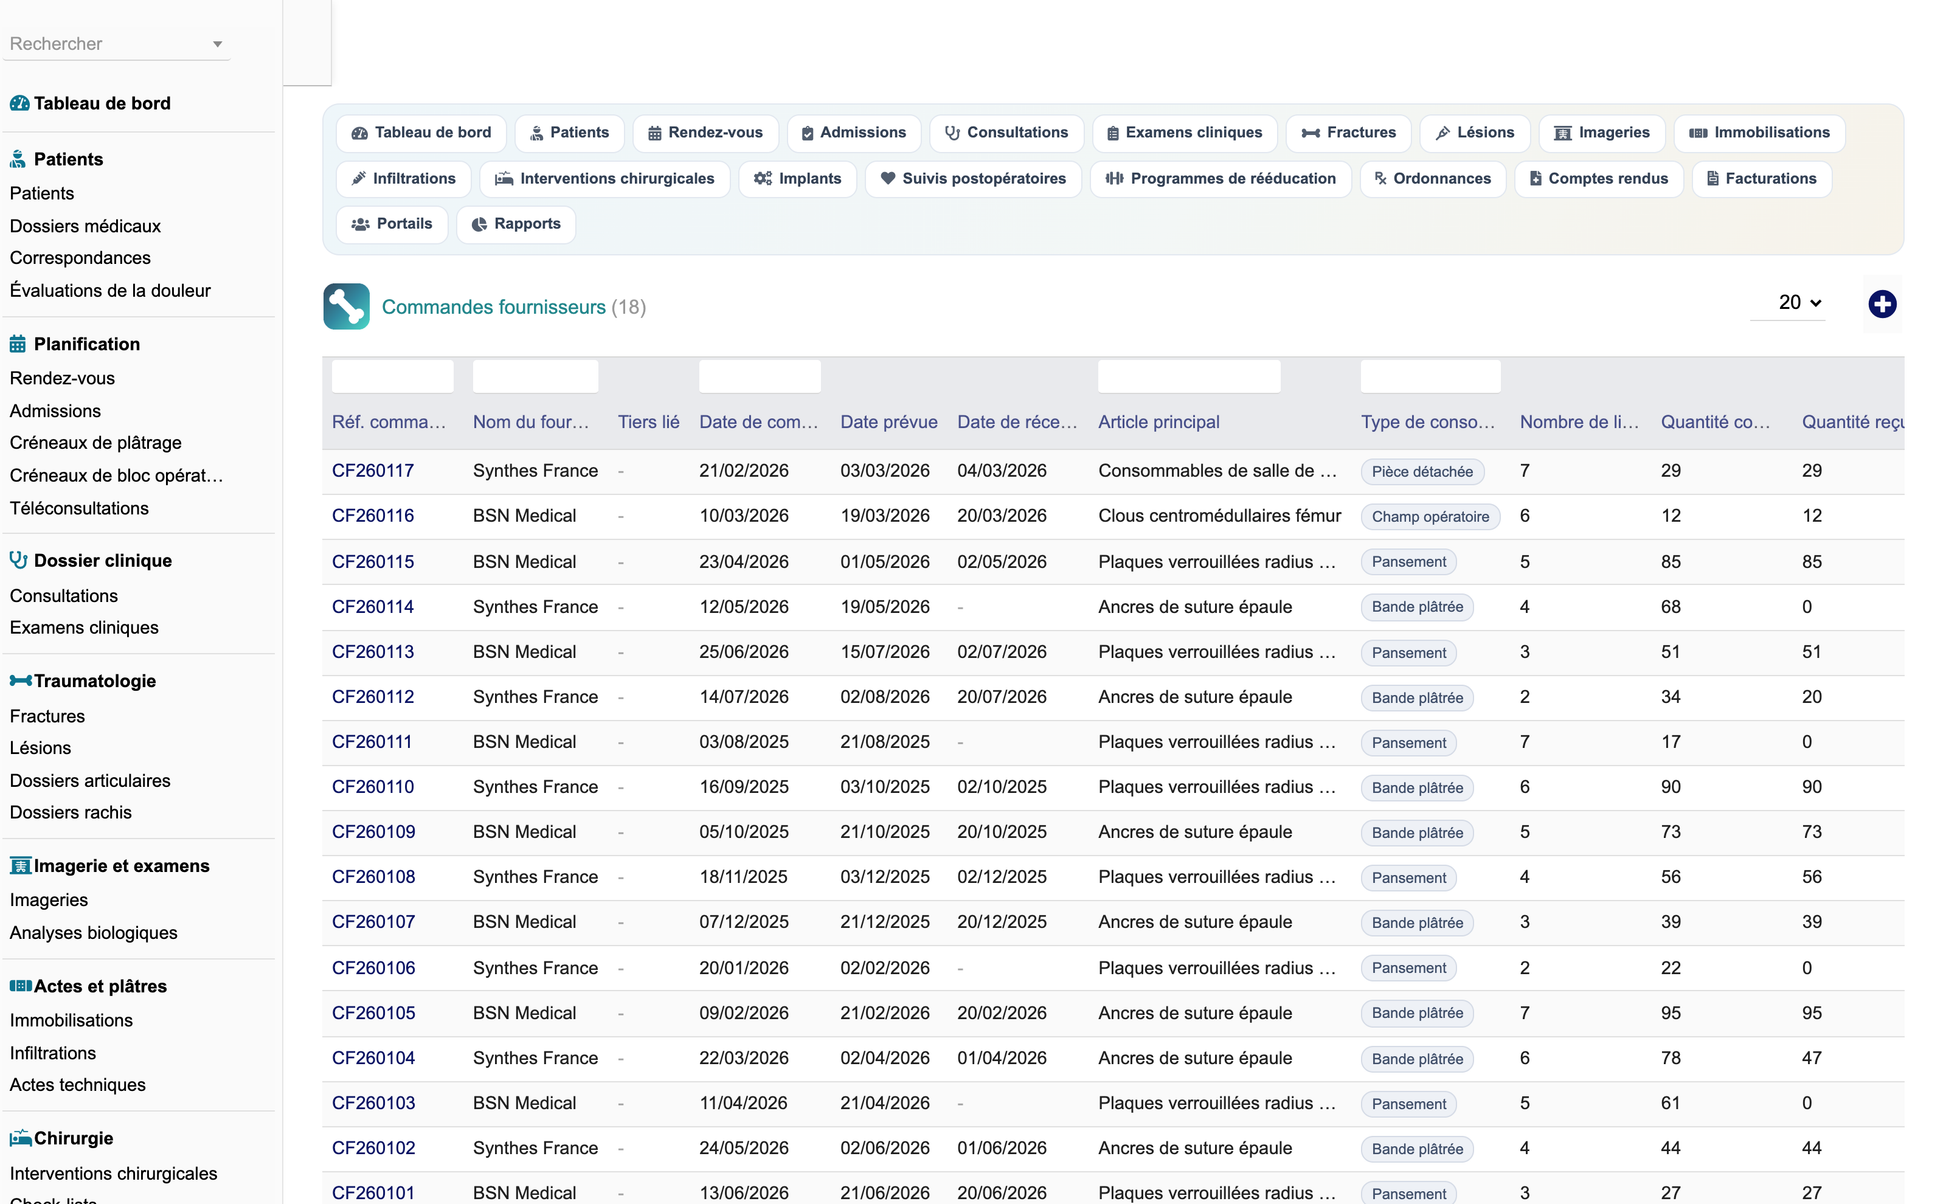Click the Type de consommable filter input
Viewport: 1946px width, 1204px height.
tap(1430, 377)
